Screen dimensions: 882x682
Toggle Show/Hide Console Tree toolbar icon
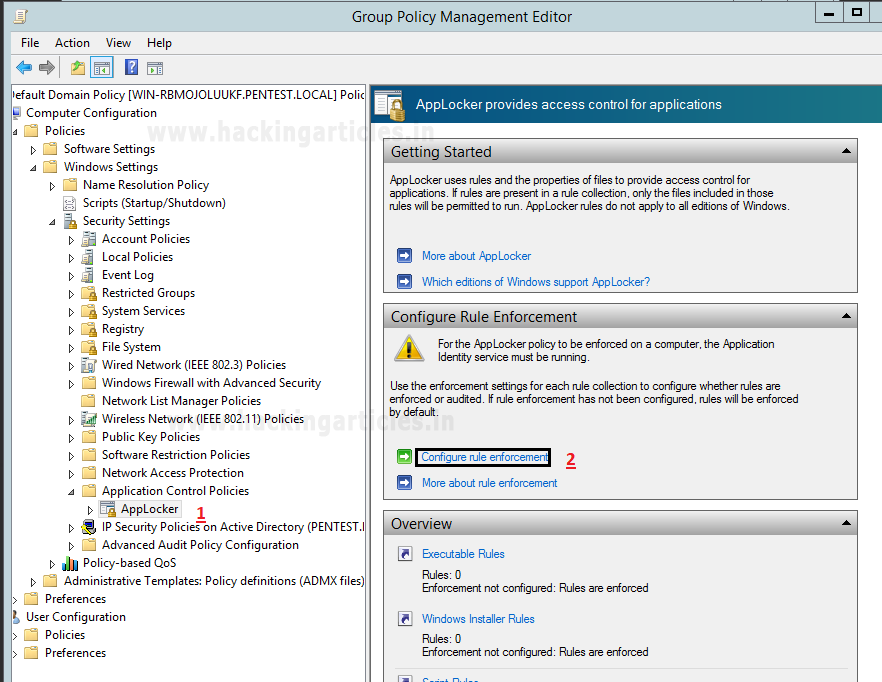pyautogui.click(x=102, y=68)
